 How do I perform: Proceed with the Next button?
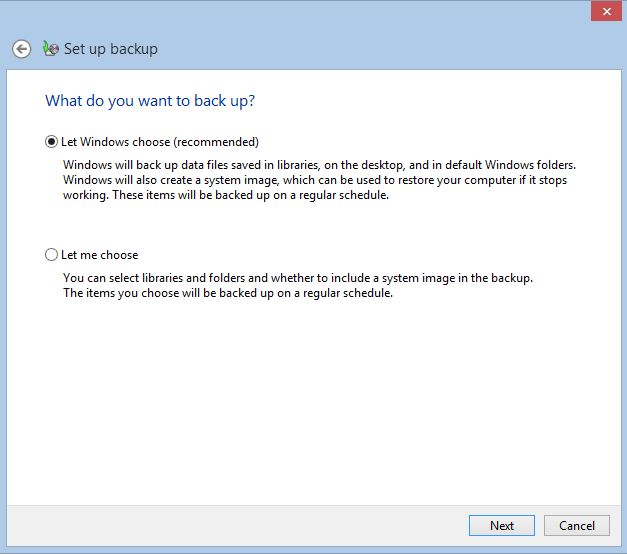(502, 525)
